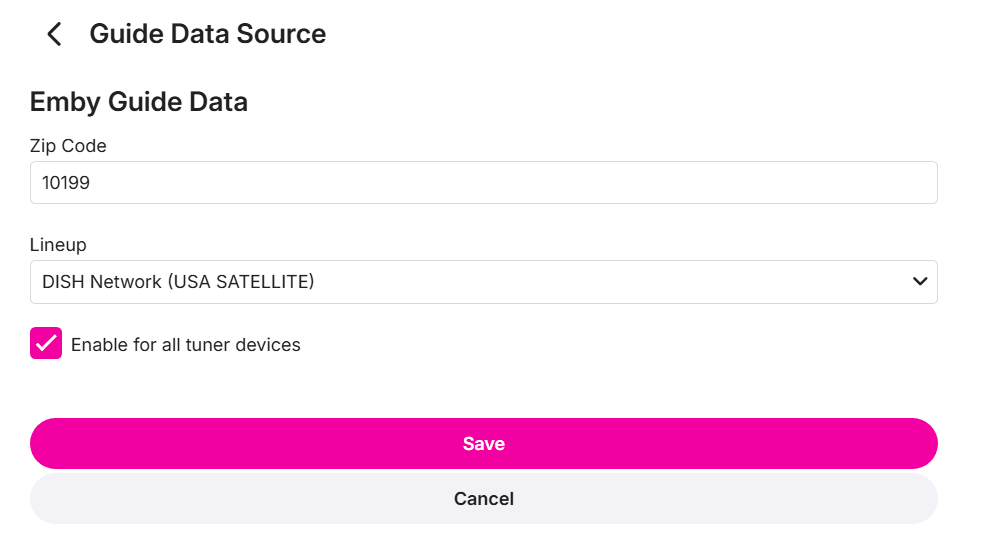Click the checkmark icon in pink box
The height and width of the screenshot is (535, 994).
[x=46, y=344]
